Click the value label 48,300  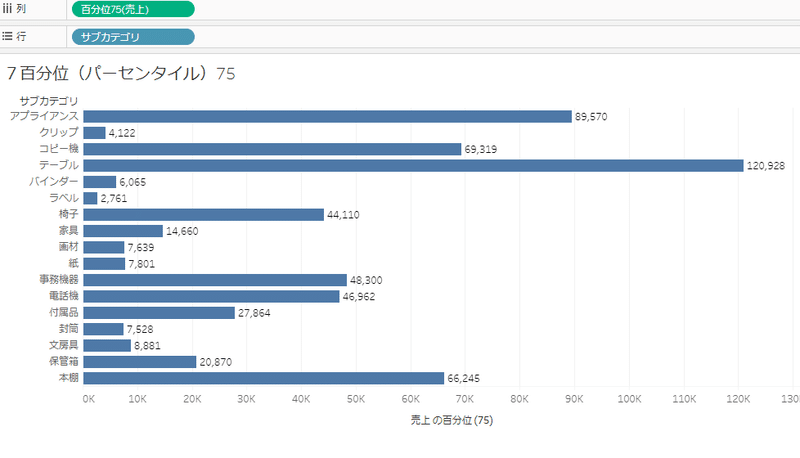point(366,280)
